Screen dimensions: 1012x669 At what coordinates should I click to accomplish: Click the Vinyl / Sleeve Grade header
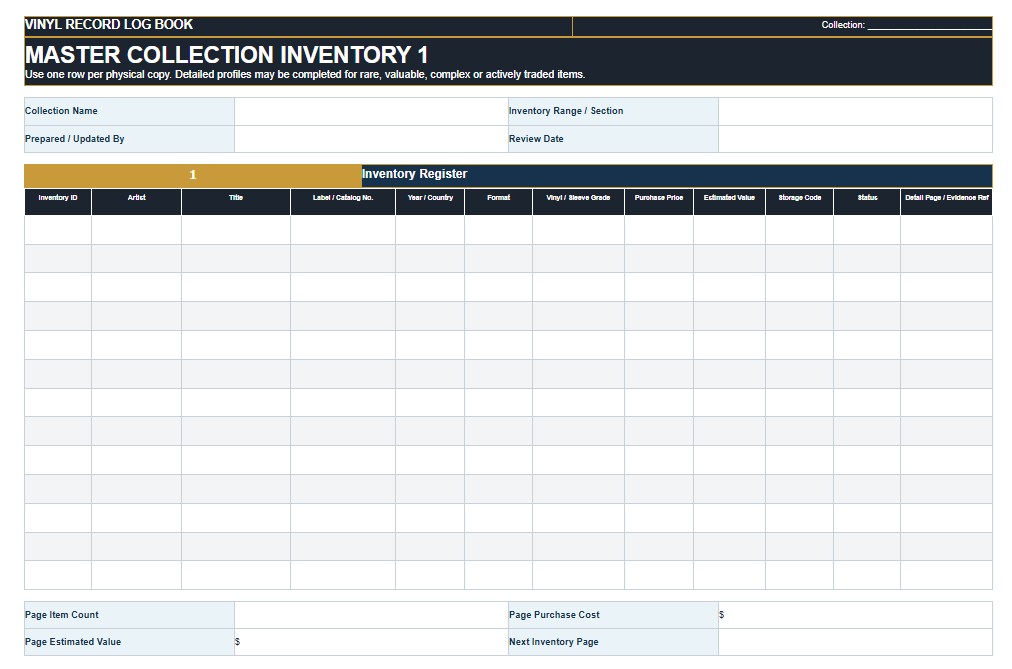[578, 201]
